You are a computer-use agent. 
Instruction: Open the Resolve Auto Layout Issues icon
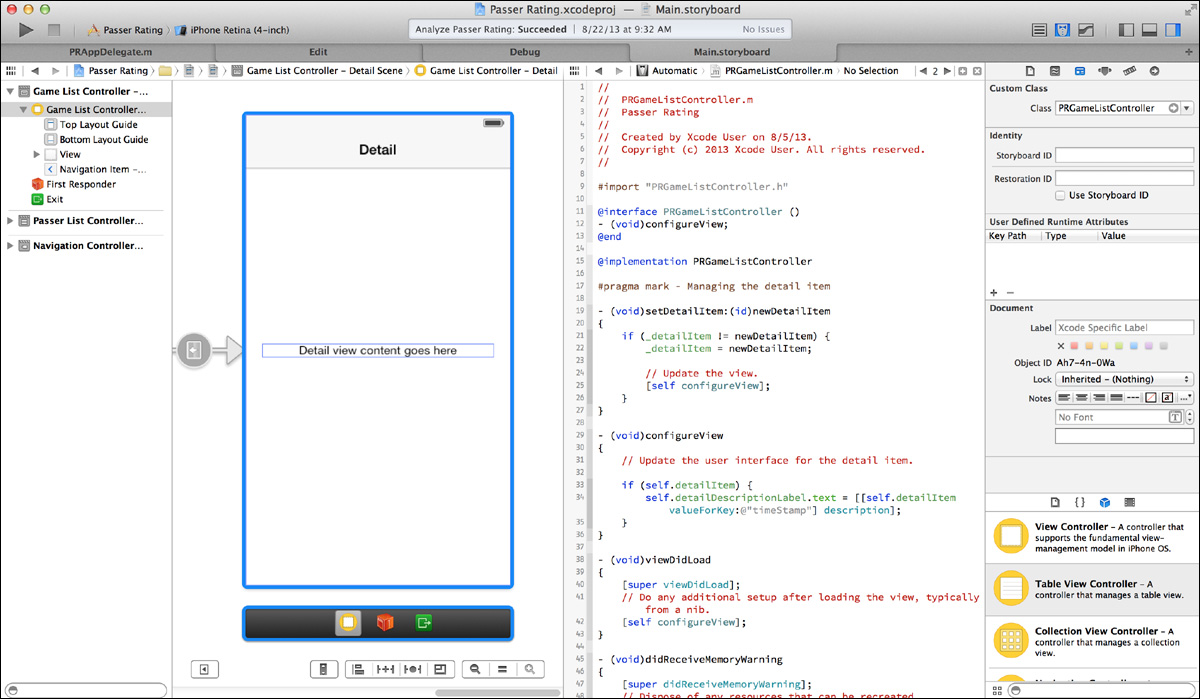point(414,668)
